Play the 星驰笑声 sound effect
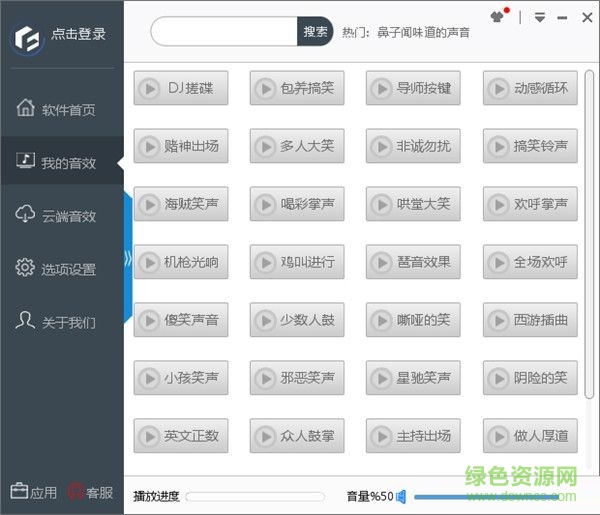This screenshot has width=600, height=515. [413, 378]
